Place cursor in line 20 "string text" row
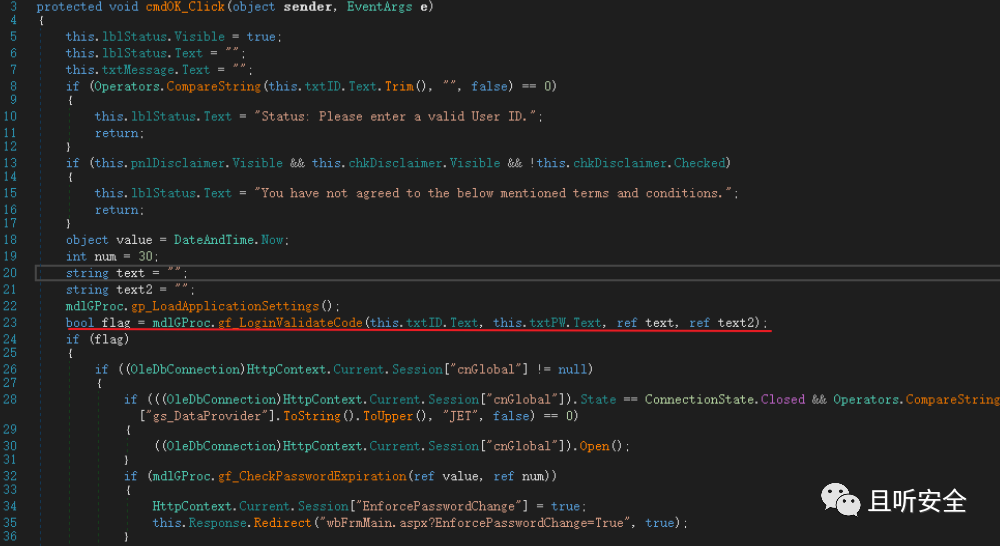This screenshot has width=1000, height=546. pyautogui.click(x=518, y=273)
